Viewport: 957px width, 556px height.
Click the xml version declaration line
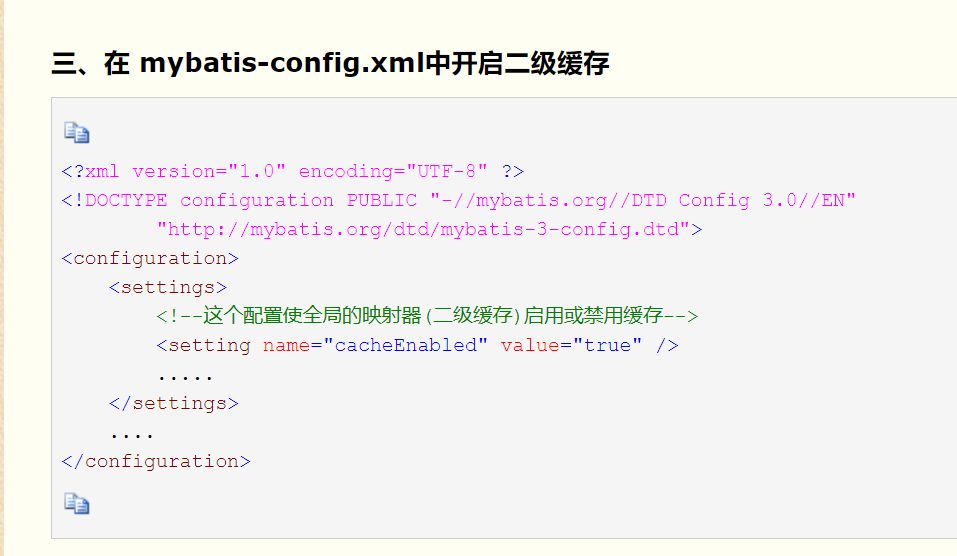pyautogui.click(x=292, y=171)
